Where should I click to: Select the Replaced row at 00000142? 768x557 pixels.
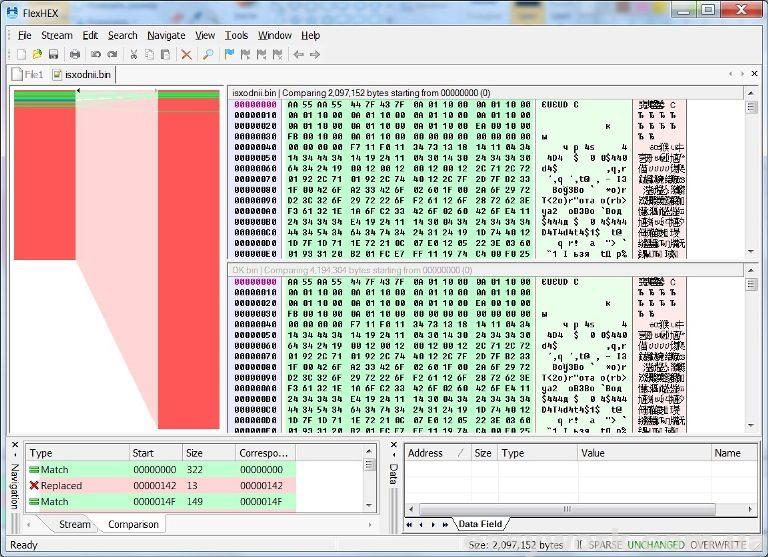point(161,485)
